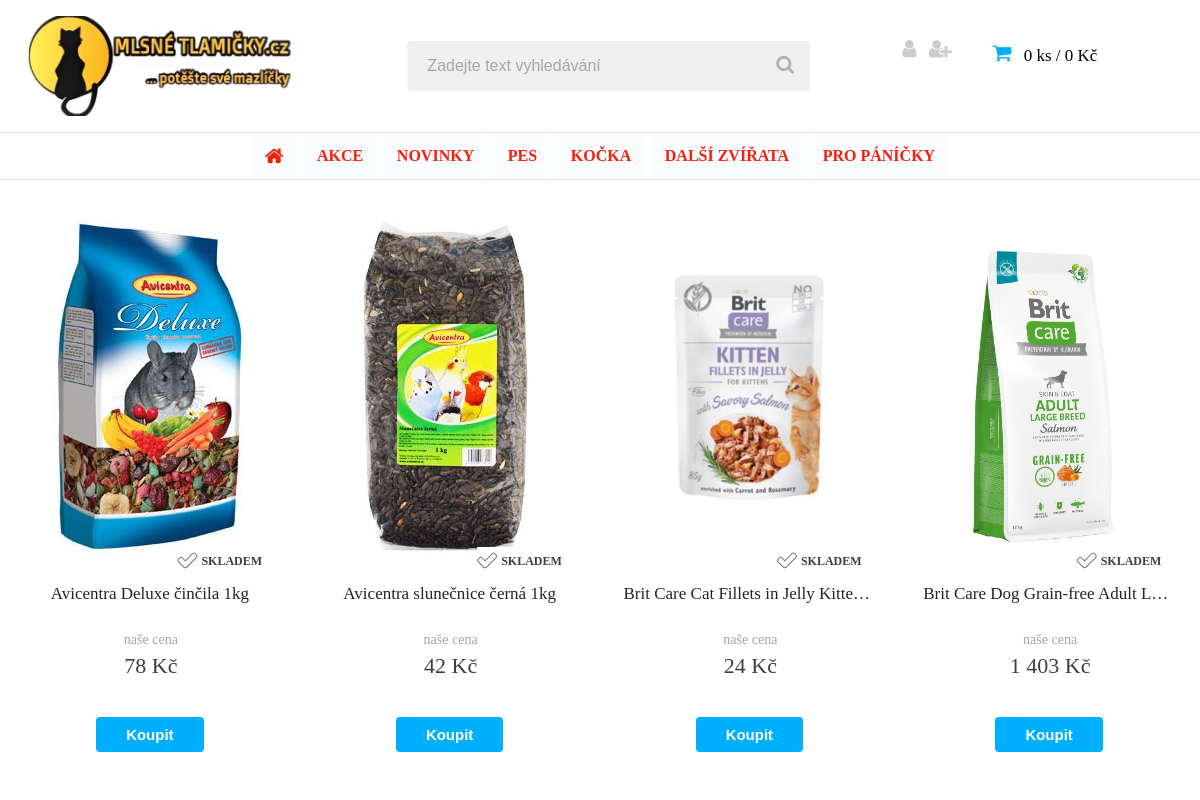The width and height of the screenshot is (1200, 800).
Task: Expand the DALŠÍ ZVÍŘATA category menu
Action: click(727, 156)
